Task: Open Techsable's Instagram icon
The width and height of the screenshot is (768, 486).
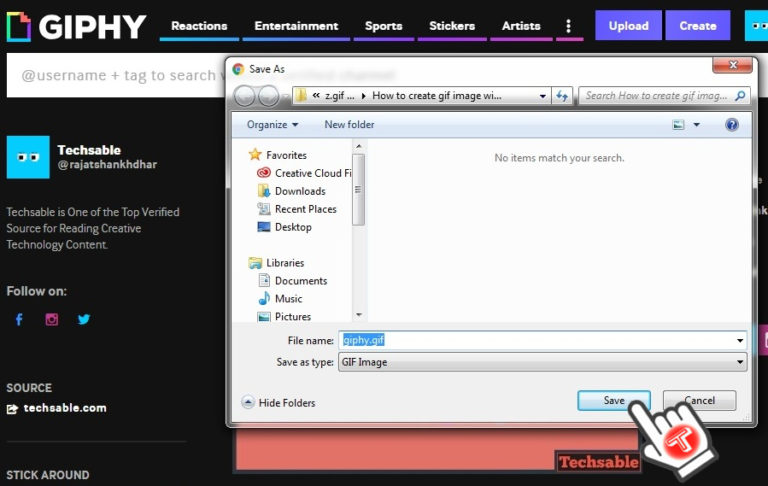Action: (51, 319)
